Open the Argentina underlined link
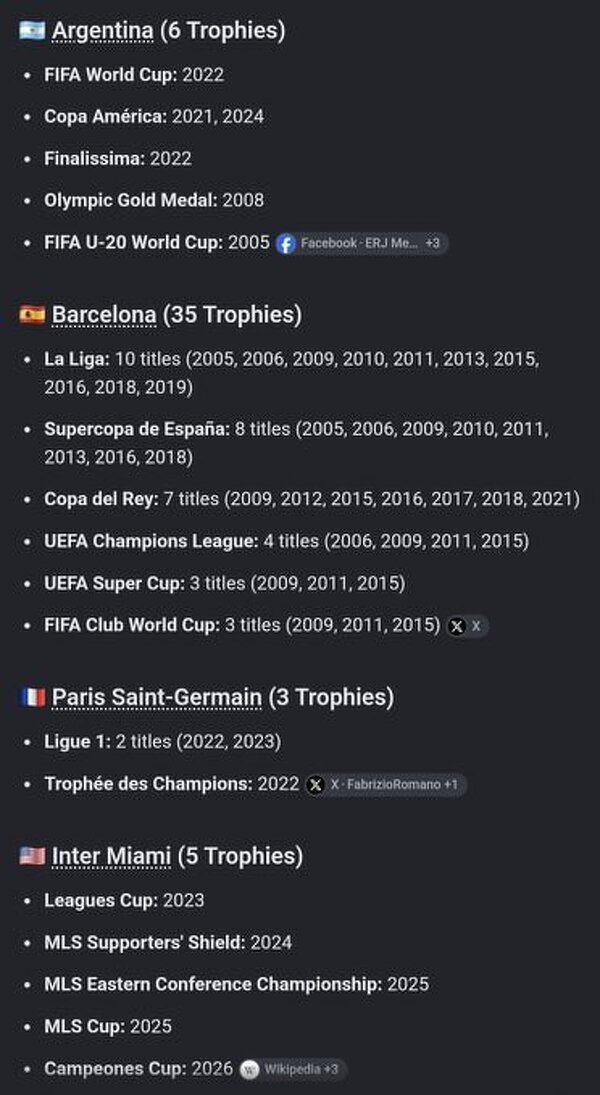The width and height of the screenshot is (600, 1095). coord(103,31)
